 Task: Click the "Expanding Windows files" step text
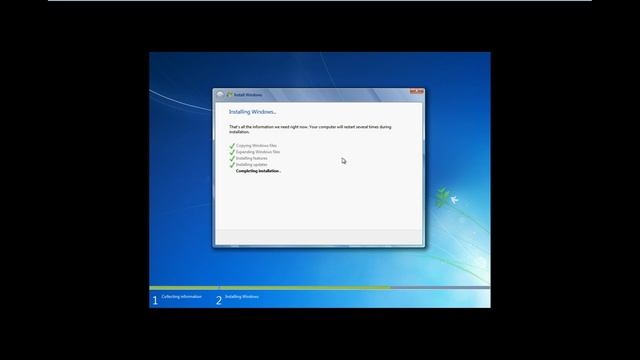coord(258,152)
